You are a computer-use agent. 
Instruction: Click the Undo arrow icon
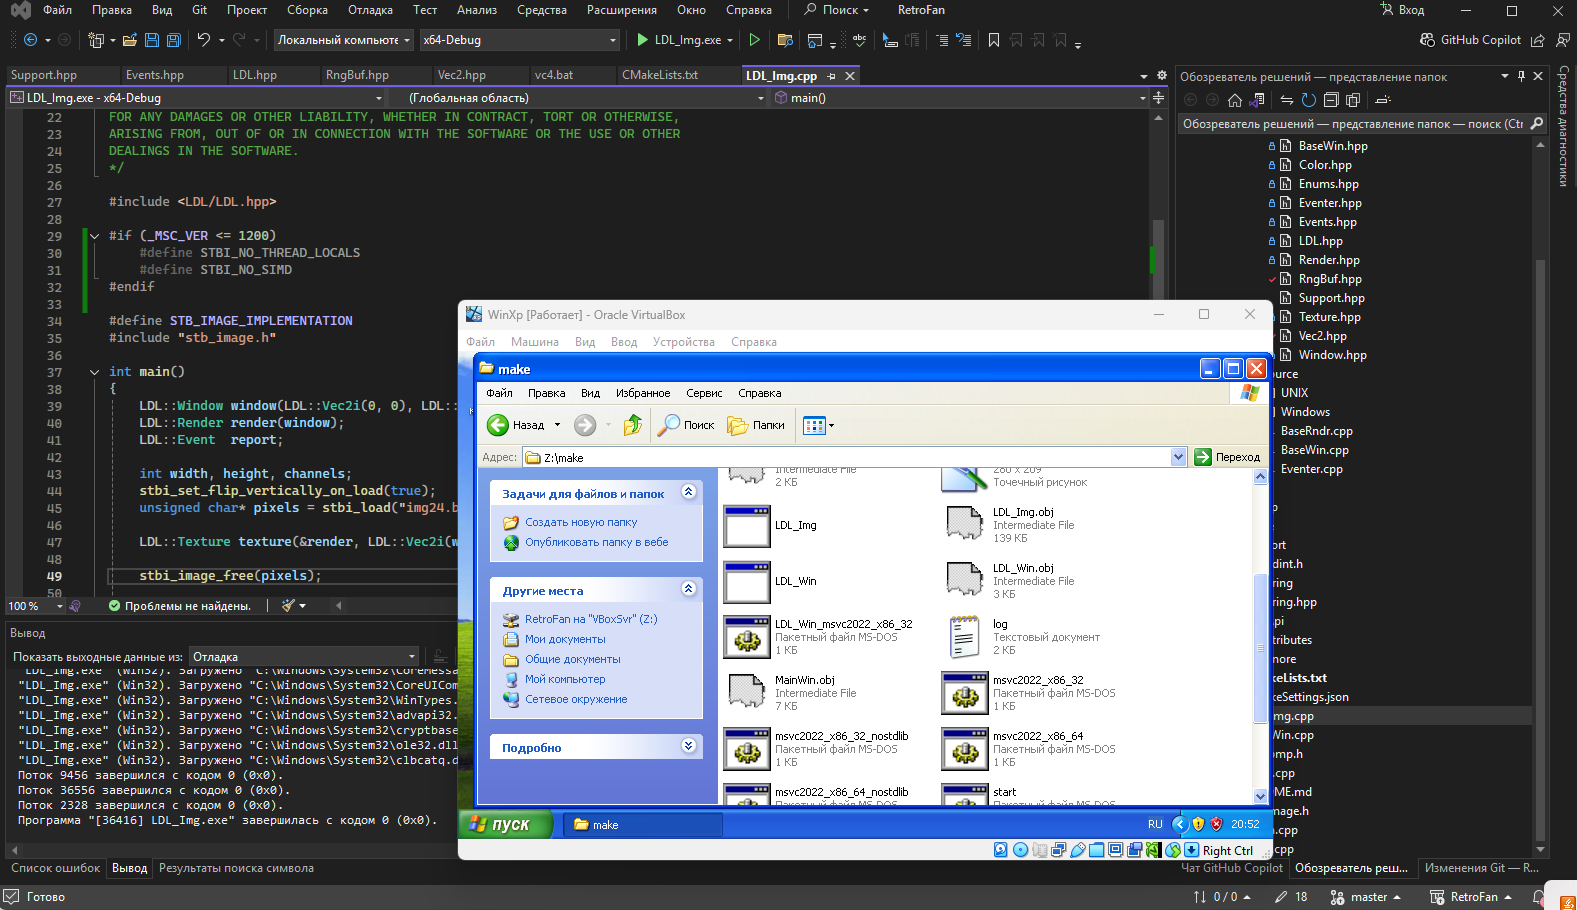[204, 40]
